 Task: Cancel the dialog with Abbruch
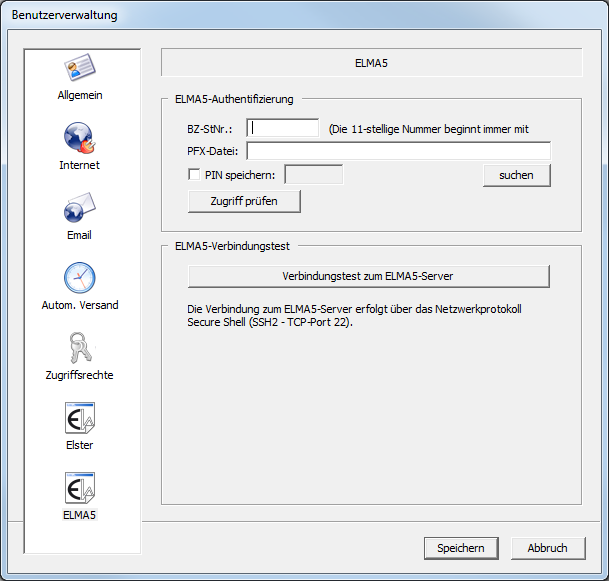tap(548, 548)
